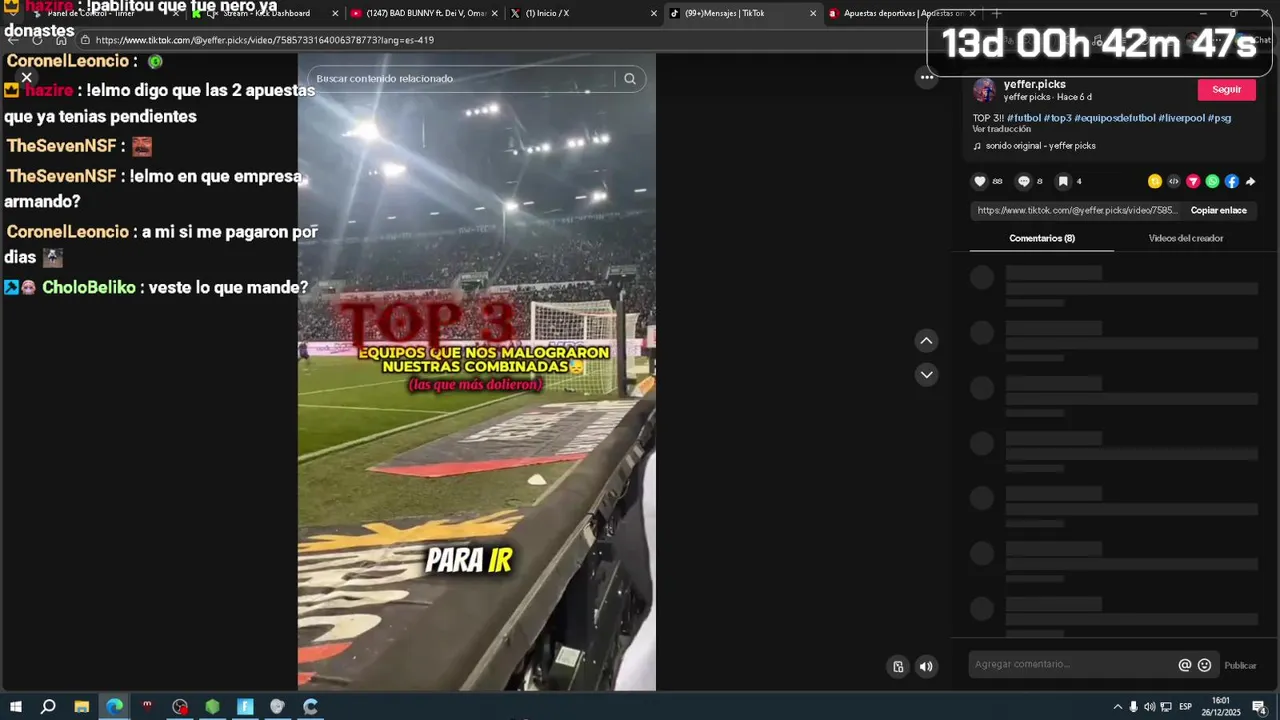The width and height of the screenshot is (1280, 720).
Task: Click the blue F taskbar icon
Action: tap(245, 707)
